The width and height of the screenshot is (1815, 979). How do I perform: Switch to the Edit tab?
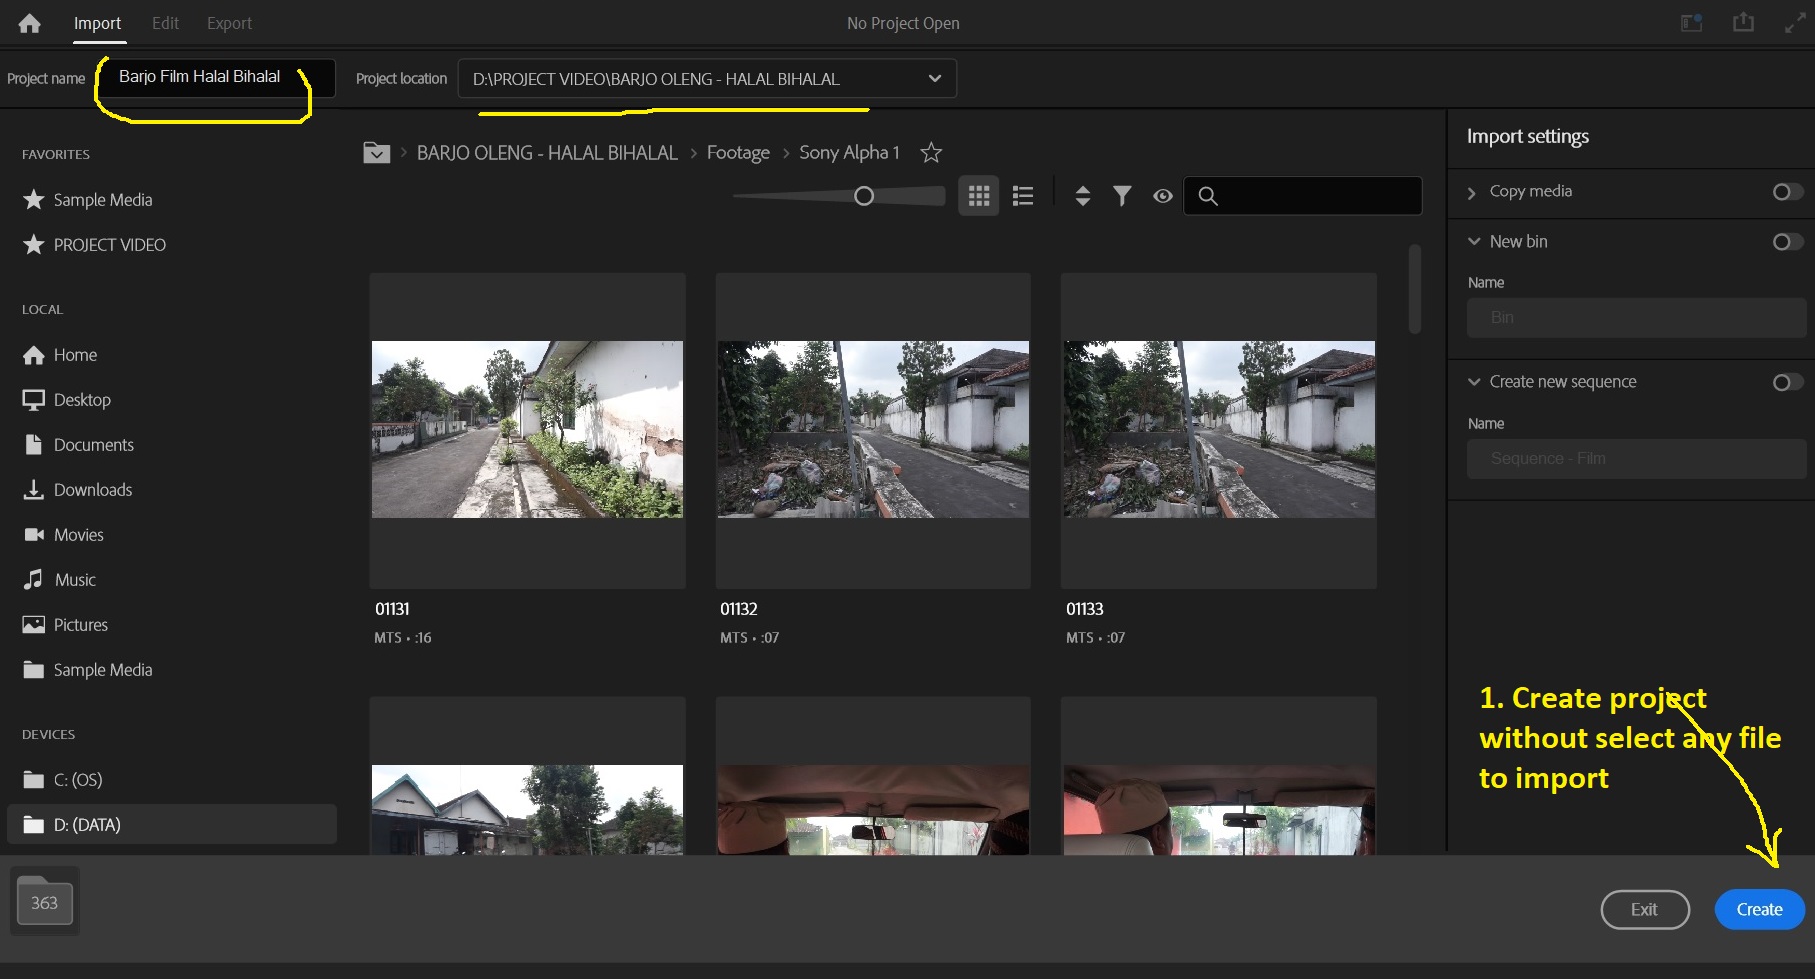pos(165,23)
